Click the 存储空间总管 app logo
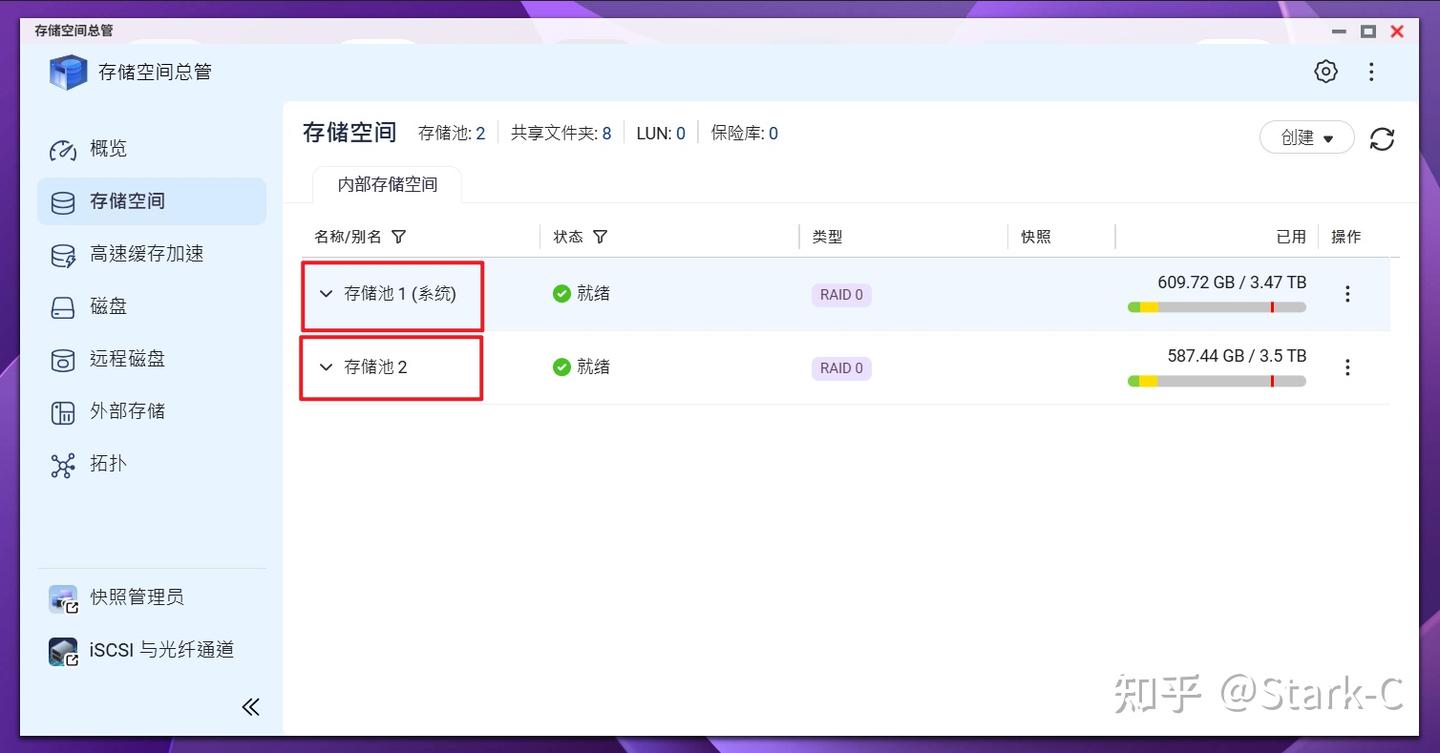This screenshot has width=1440, height=753. click(68, 72)
